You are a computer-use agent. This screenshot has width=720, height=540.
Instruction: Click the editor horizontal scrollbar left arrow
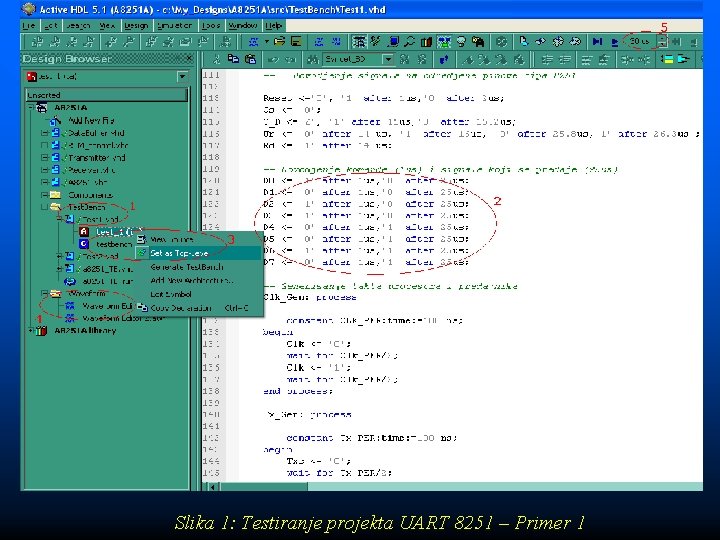click(x=213, y=487)
